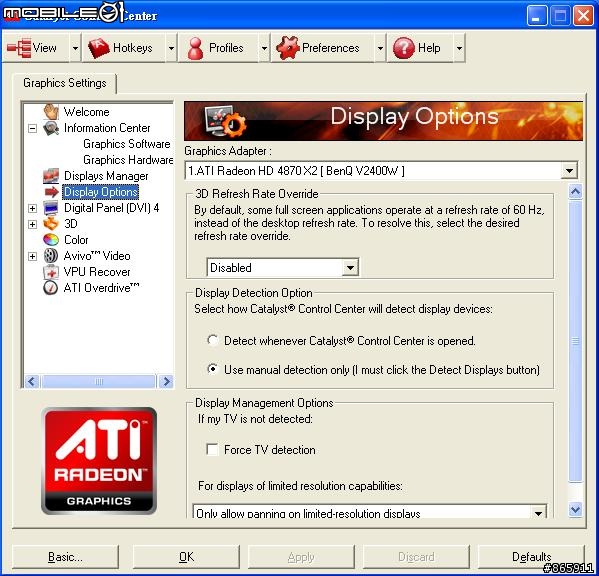Click the ATI Radeon Graphics logo

[x=99, y=461]
